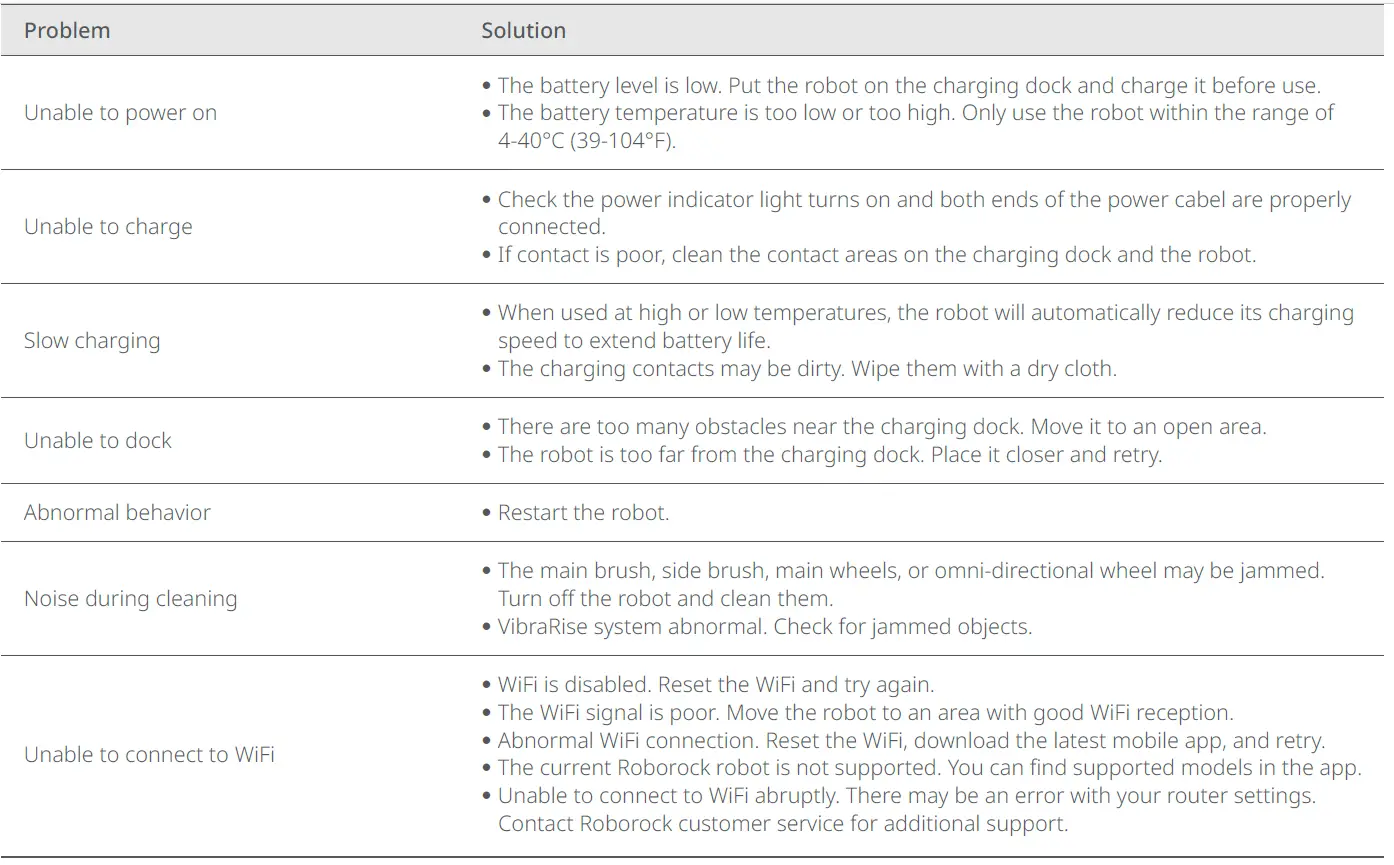Click the 'too many obstacles' solution line
Viewport: 1394px width, 865px height.
[882, 427]
